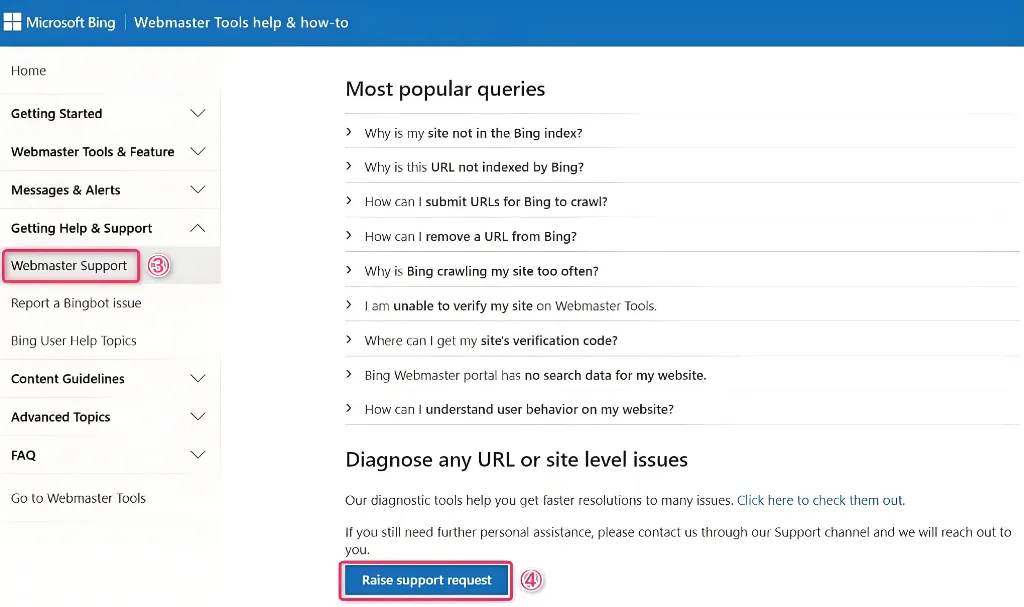This screenshot has width=1024, height=607.
Task: Open 'Click here to check them out' link
Action: 820,500
